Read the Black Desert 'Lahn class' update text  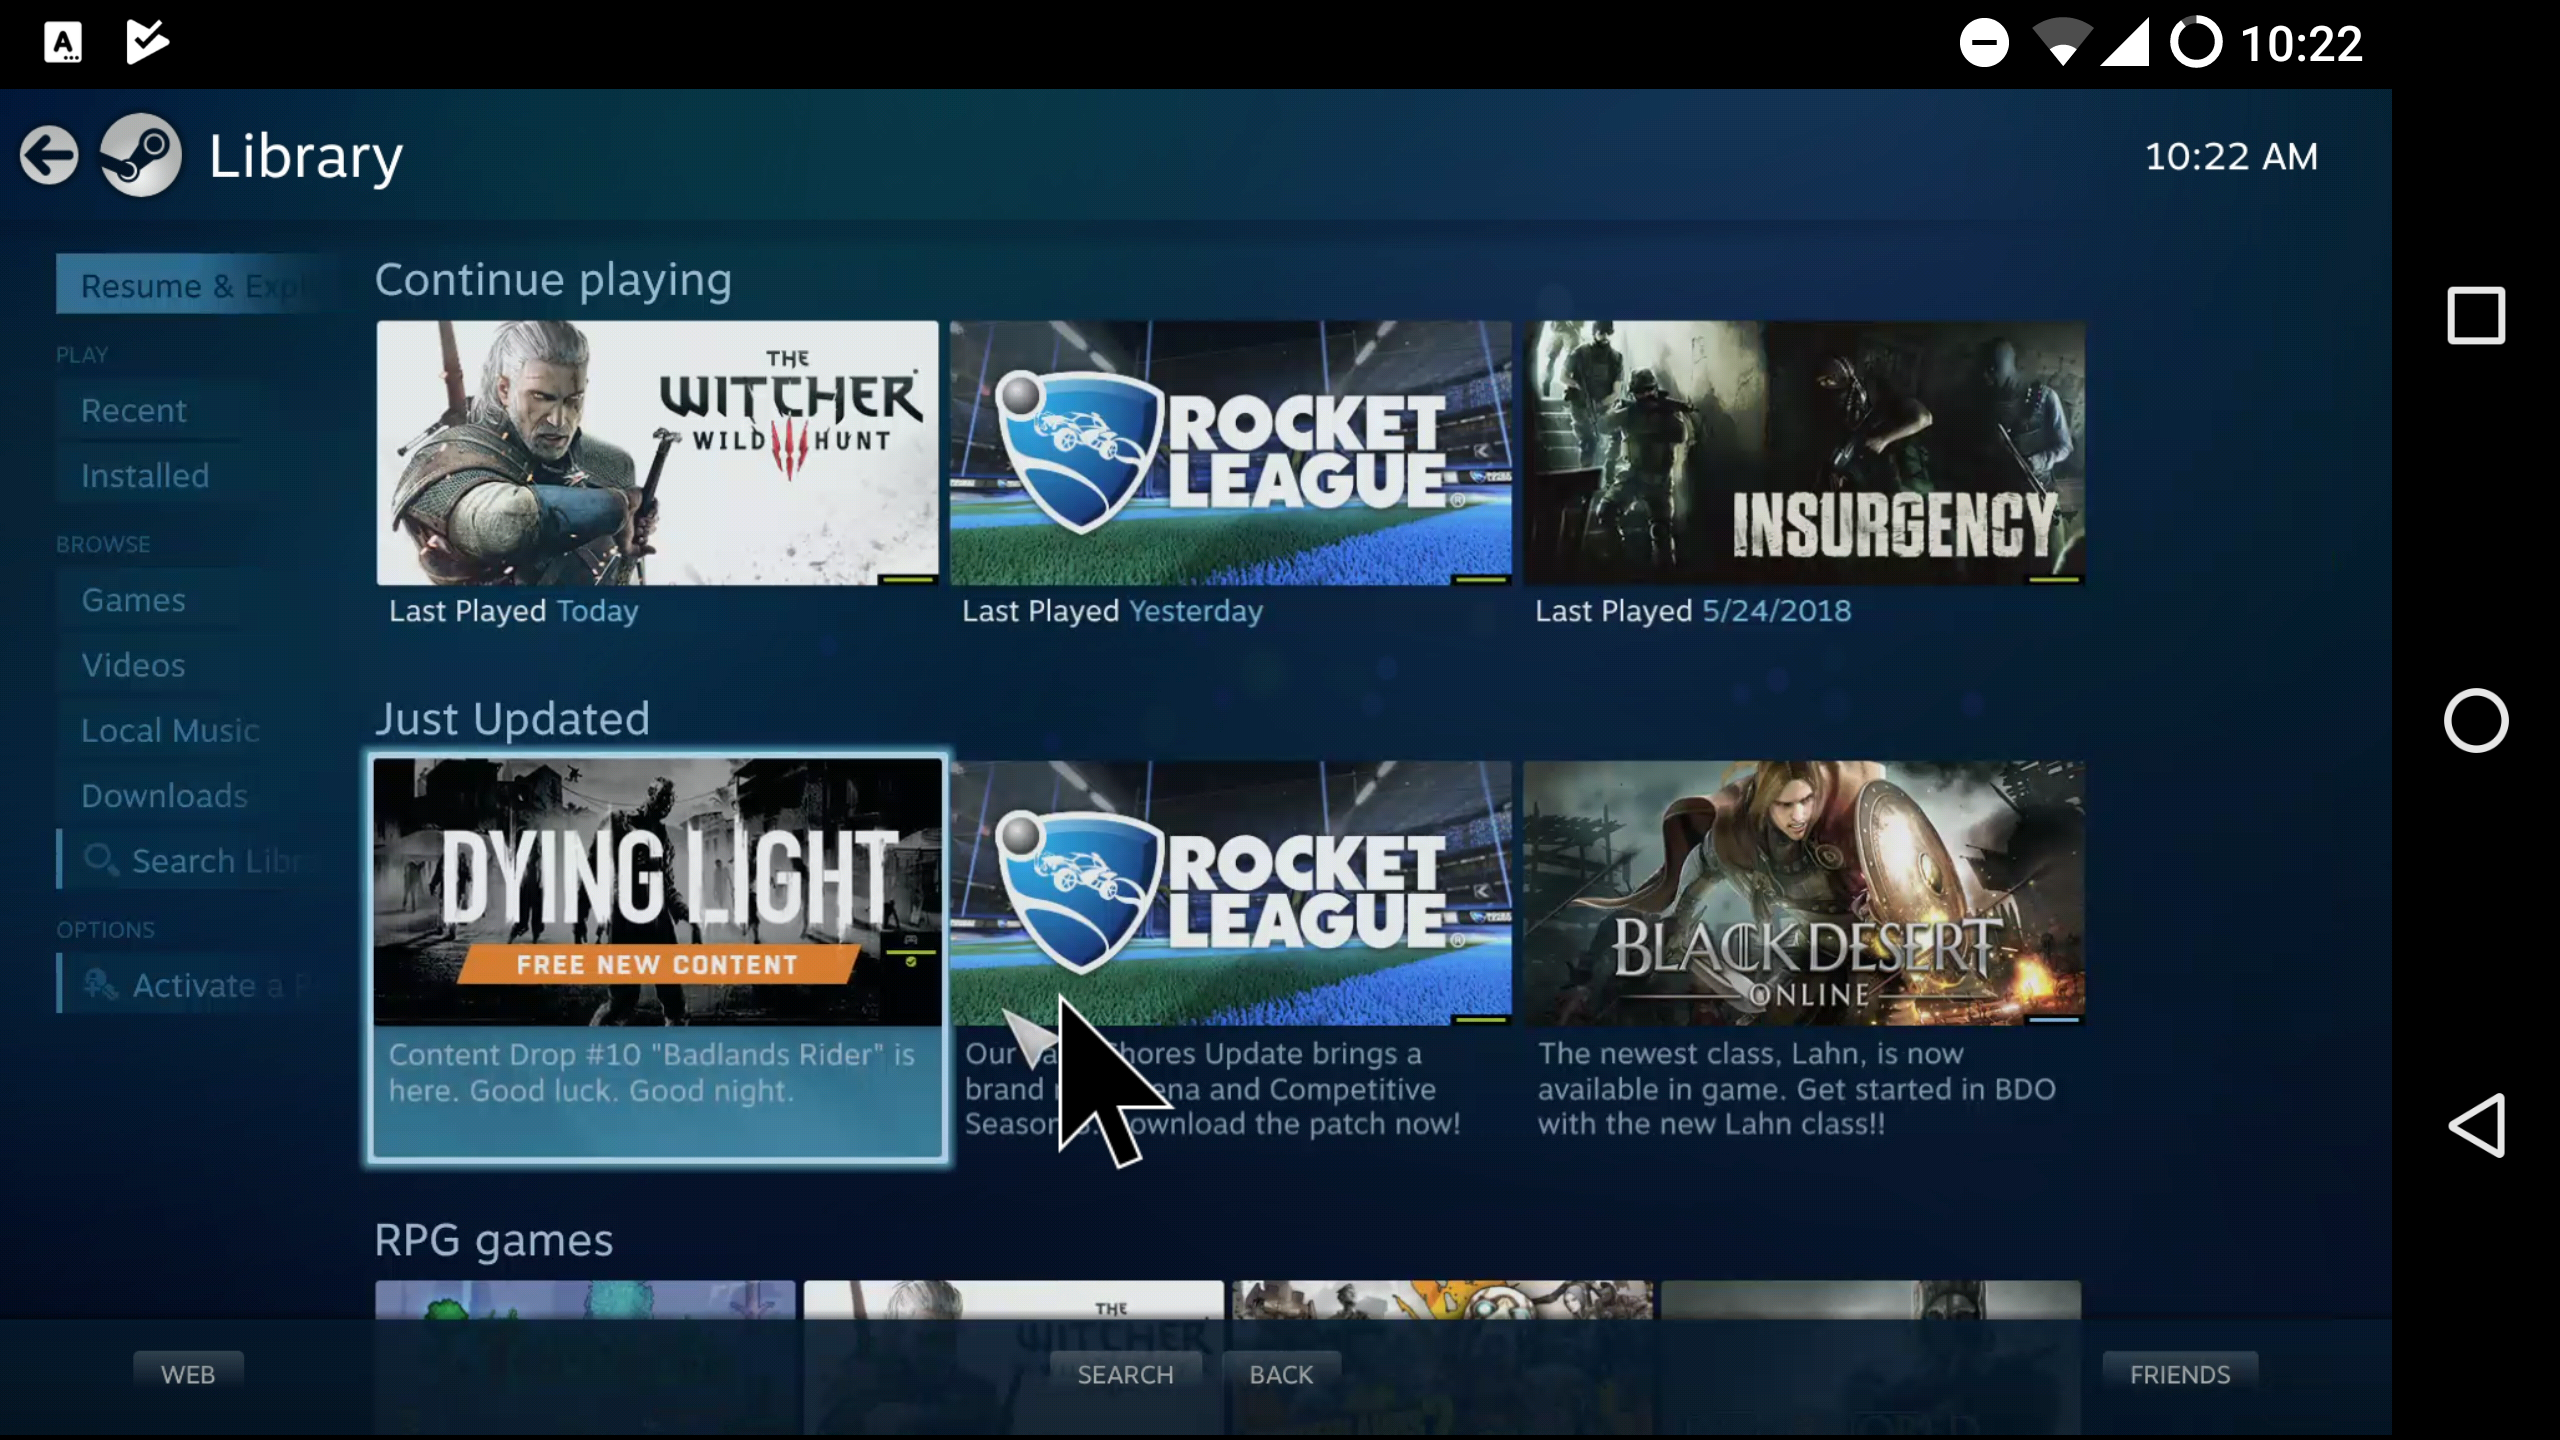(x=1797, y=1088)
